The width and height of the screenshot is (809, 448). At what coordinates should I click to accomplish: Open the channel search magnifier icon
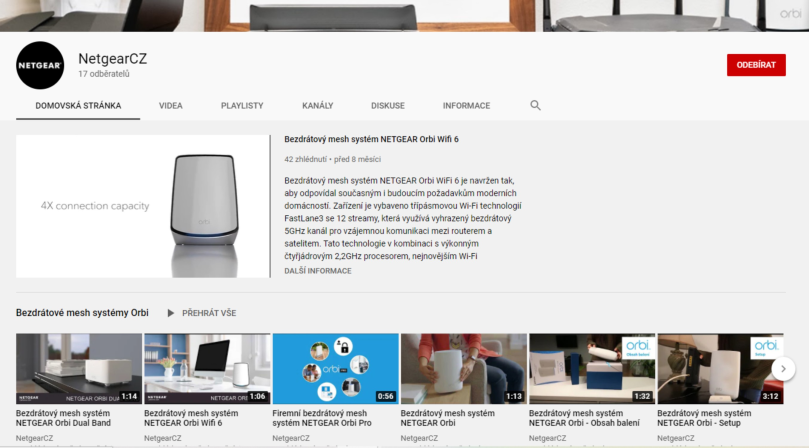tap(535, 105)
